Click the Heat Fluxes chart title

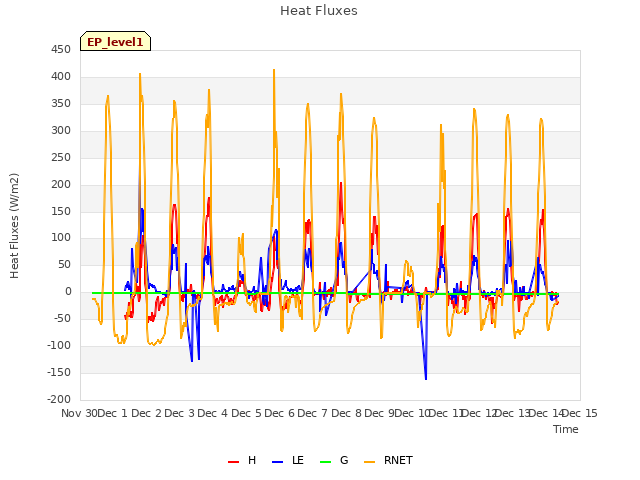coord(319,11)
